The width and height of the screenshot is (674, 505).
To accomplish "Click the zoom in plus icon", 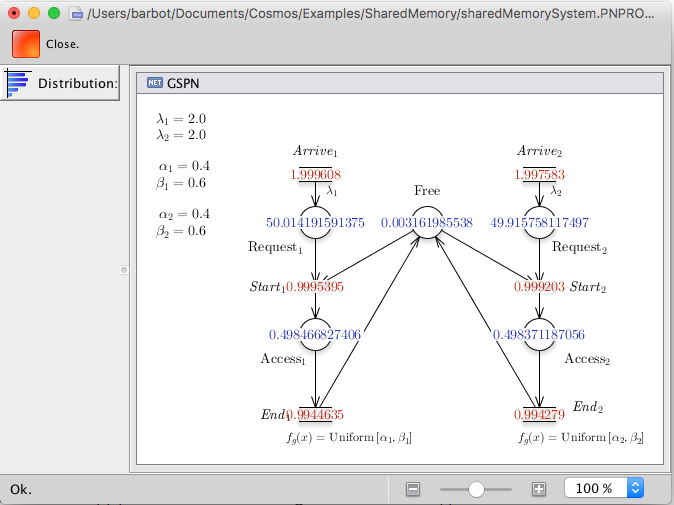I will click(539, 489).
